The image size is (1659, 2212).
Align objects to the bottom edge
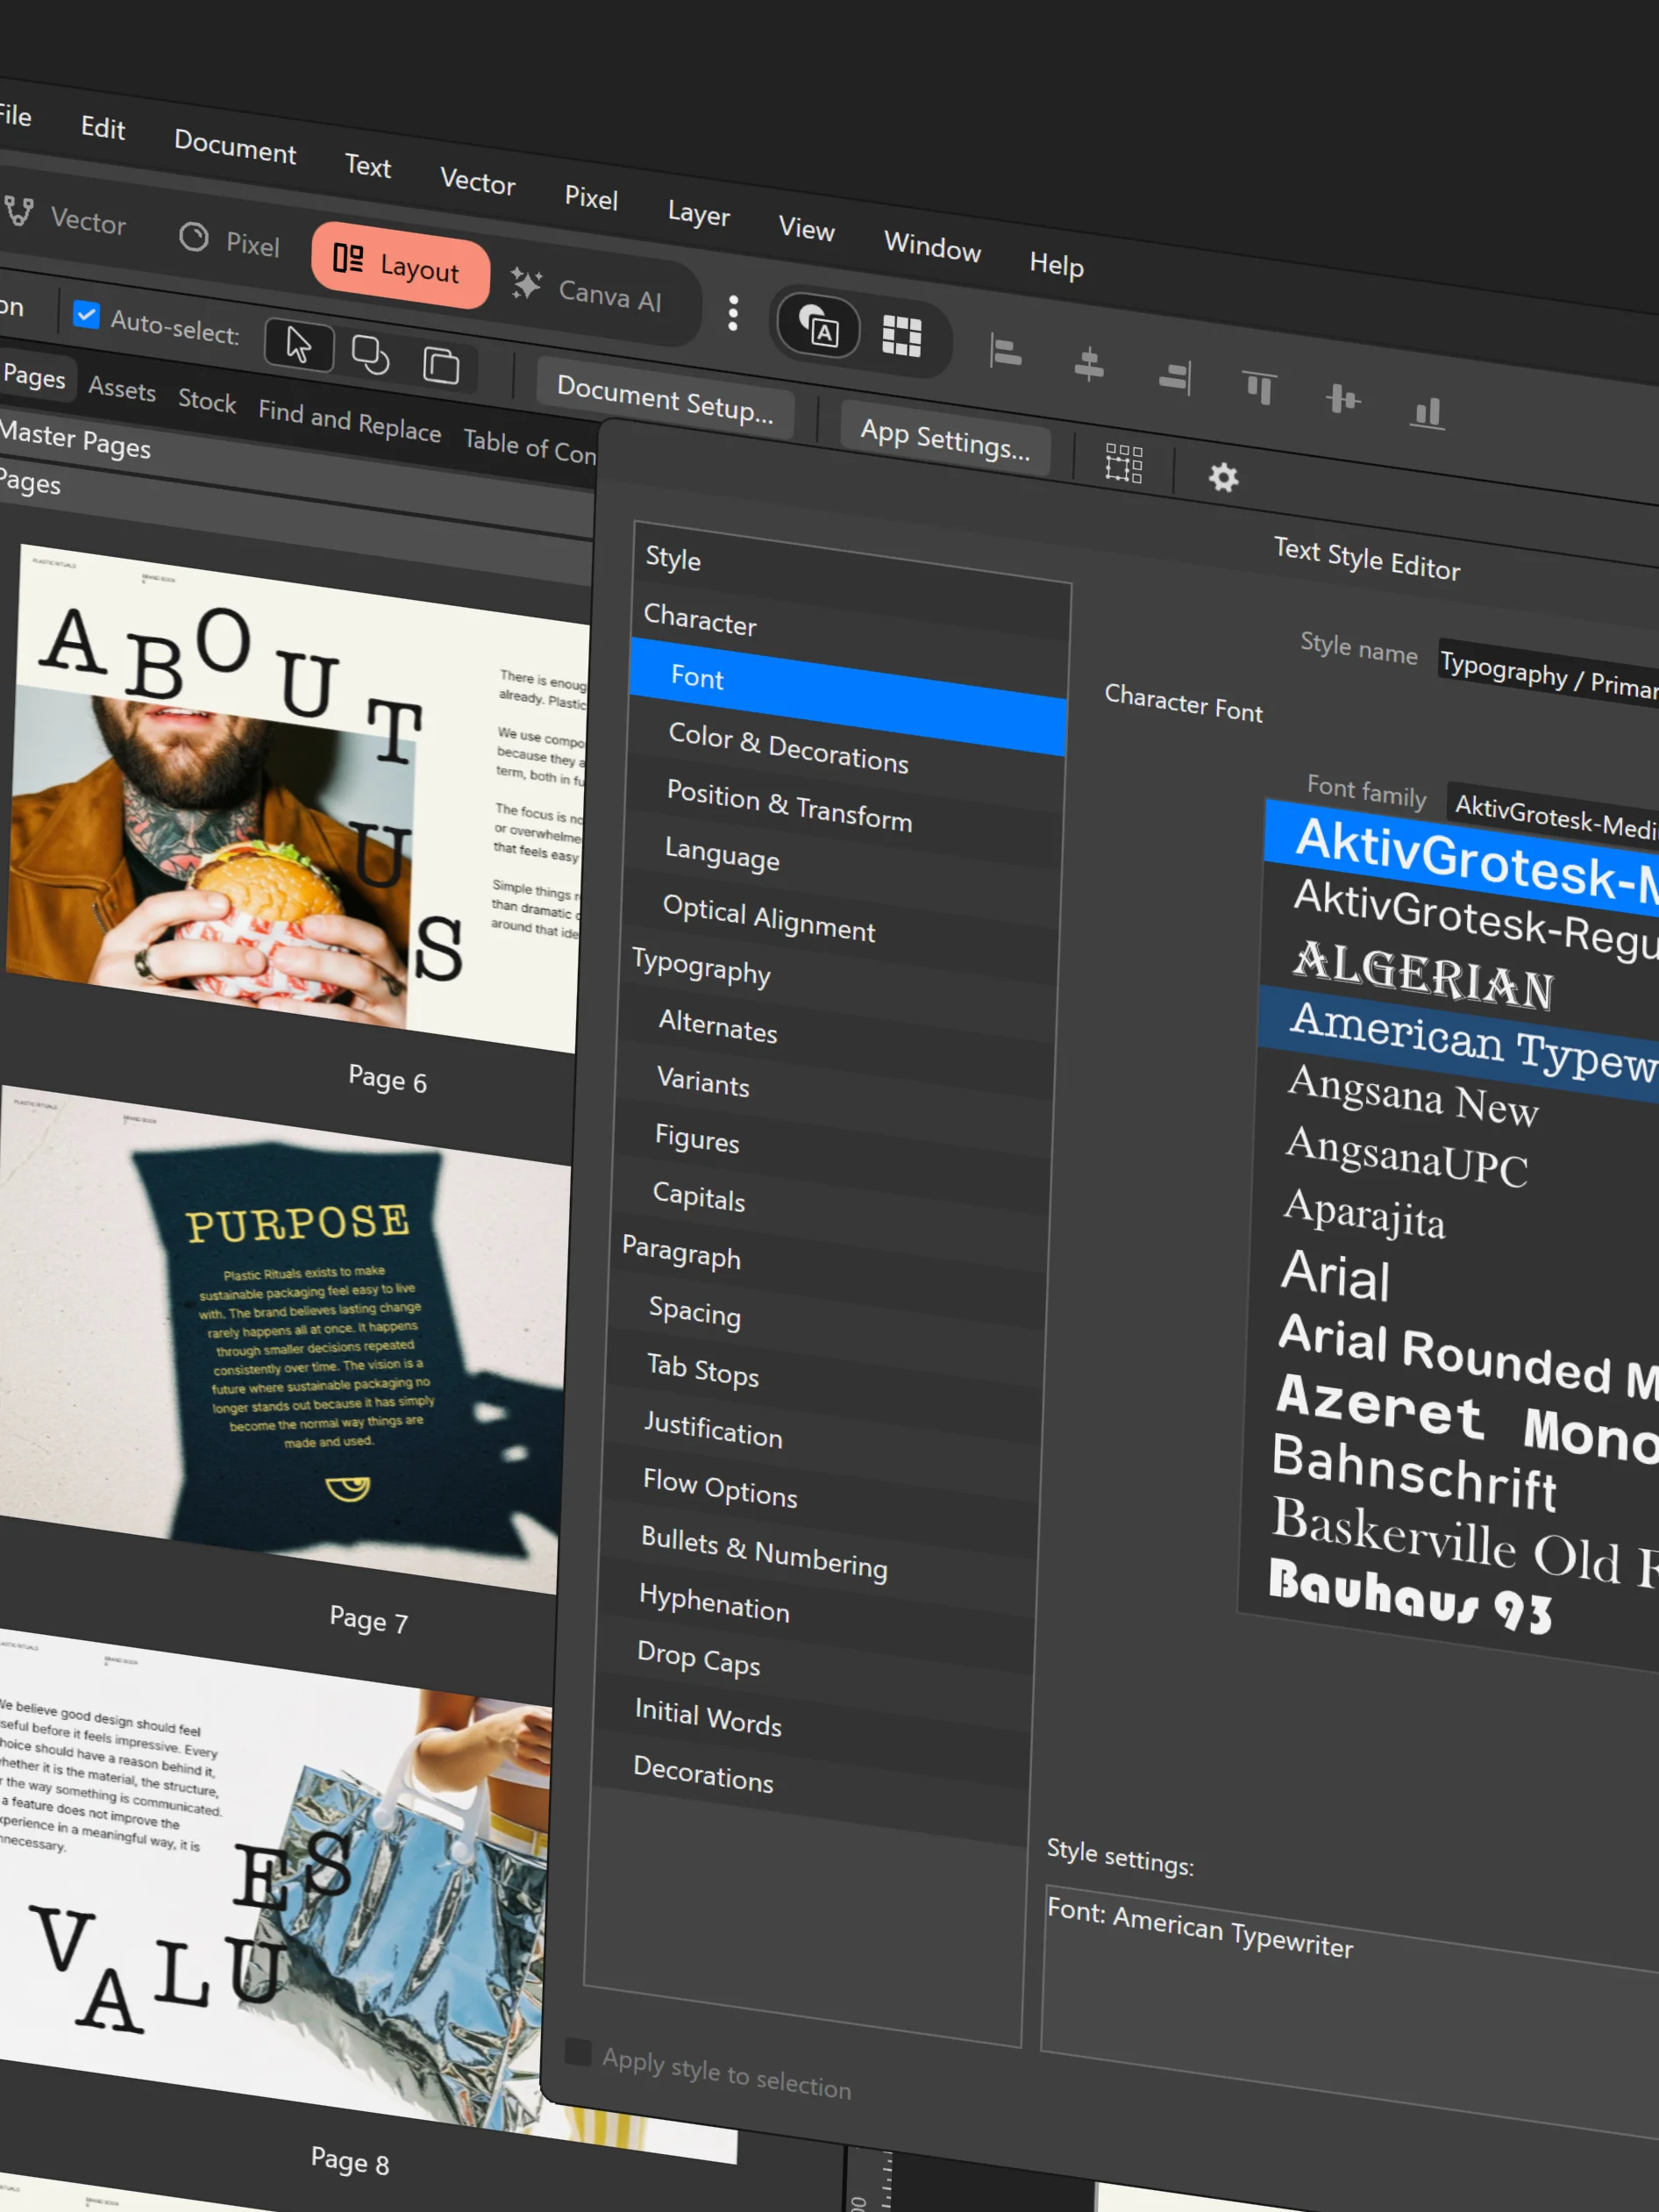[x=1427, y=411]
